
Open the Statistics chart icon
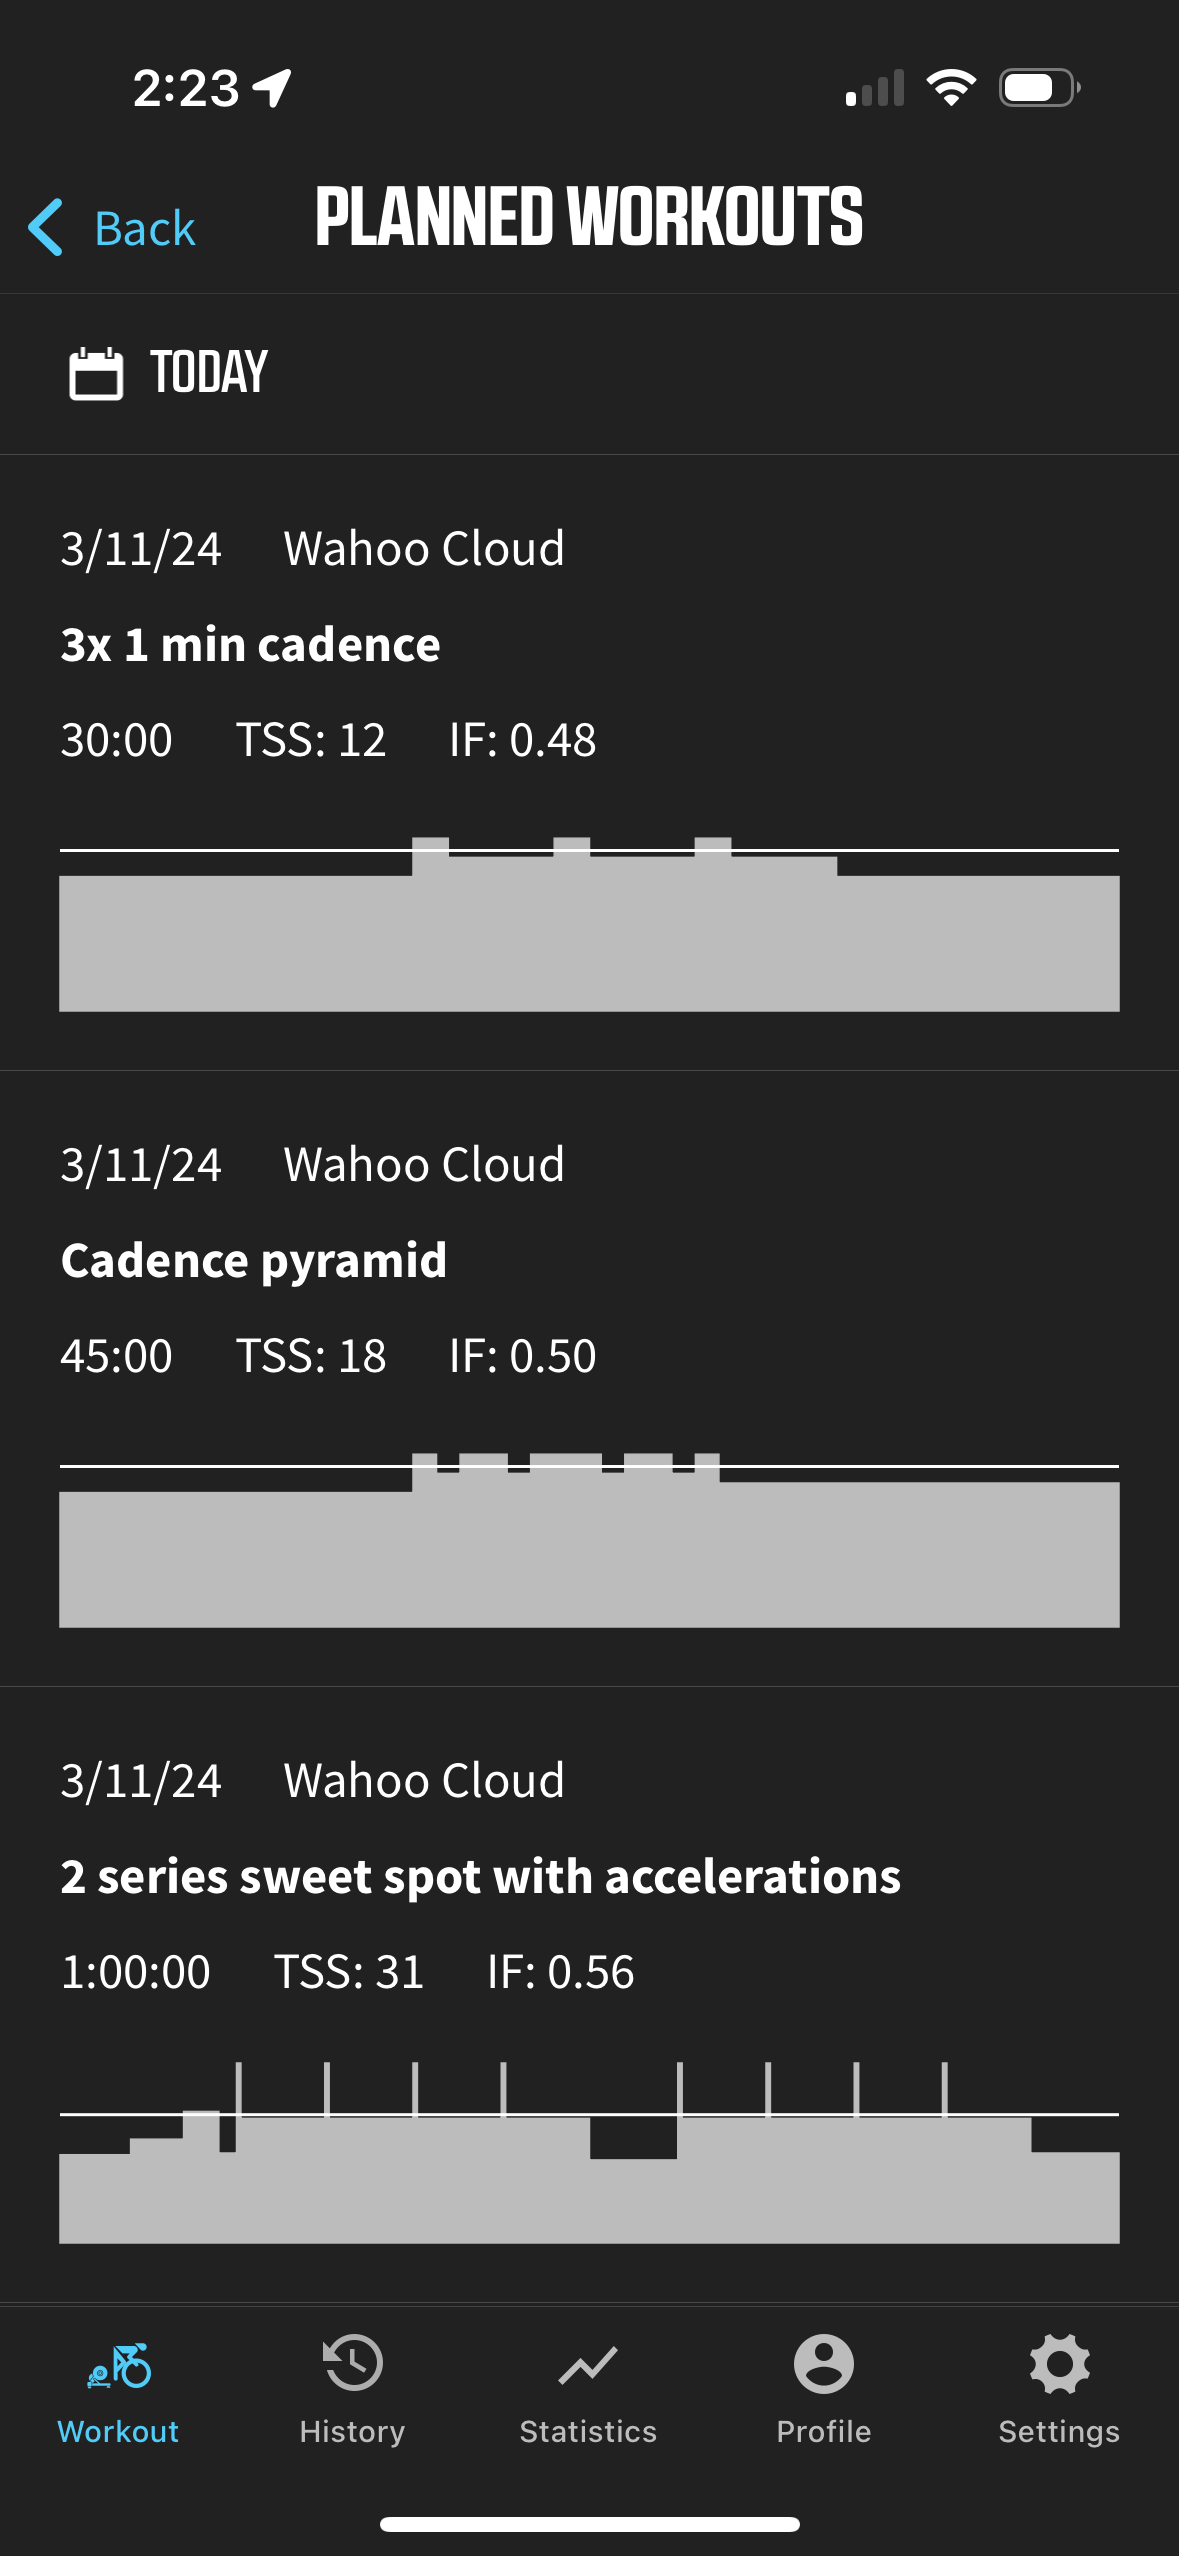(x=588, y=2365)
